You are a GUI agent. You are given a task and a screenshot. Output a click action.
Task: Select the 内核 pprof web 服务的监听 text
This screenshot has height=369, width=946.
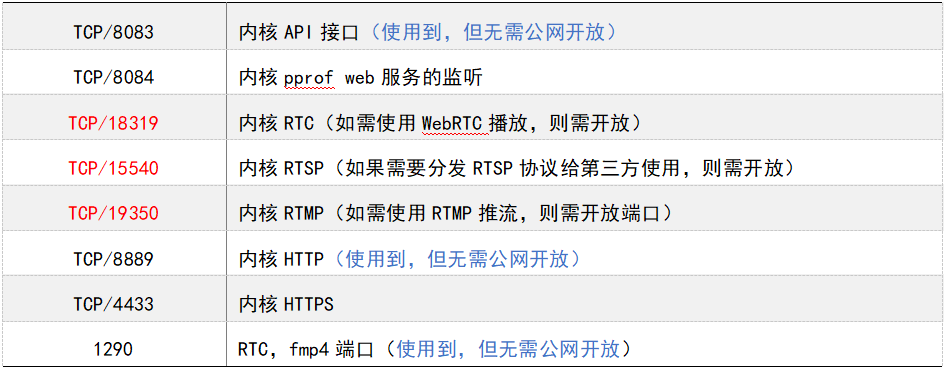pyautogui.click(x=361, y=77)
